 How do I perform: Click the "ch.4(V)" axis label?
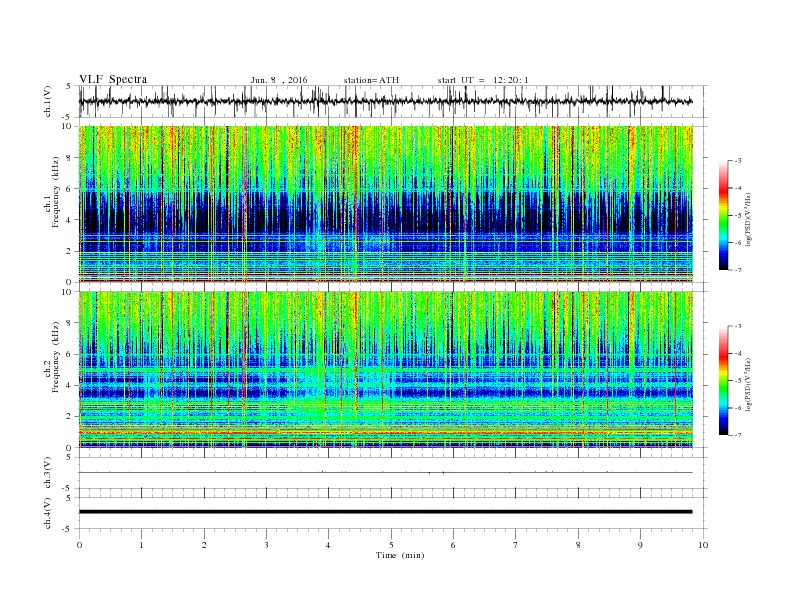(x=48, y=513)
